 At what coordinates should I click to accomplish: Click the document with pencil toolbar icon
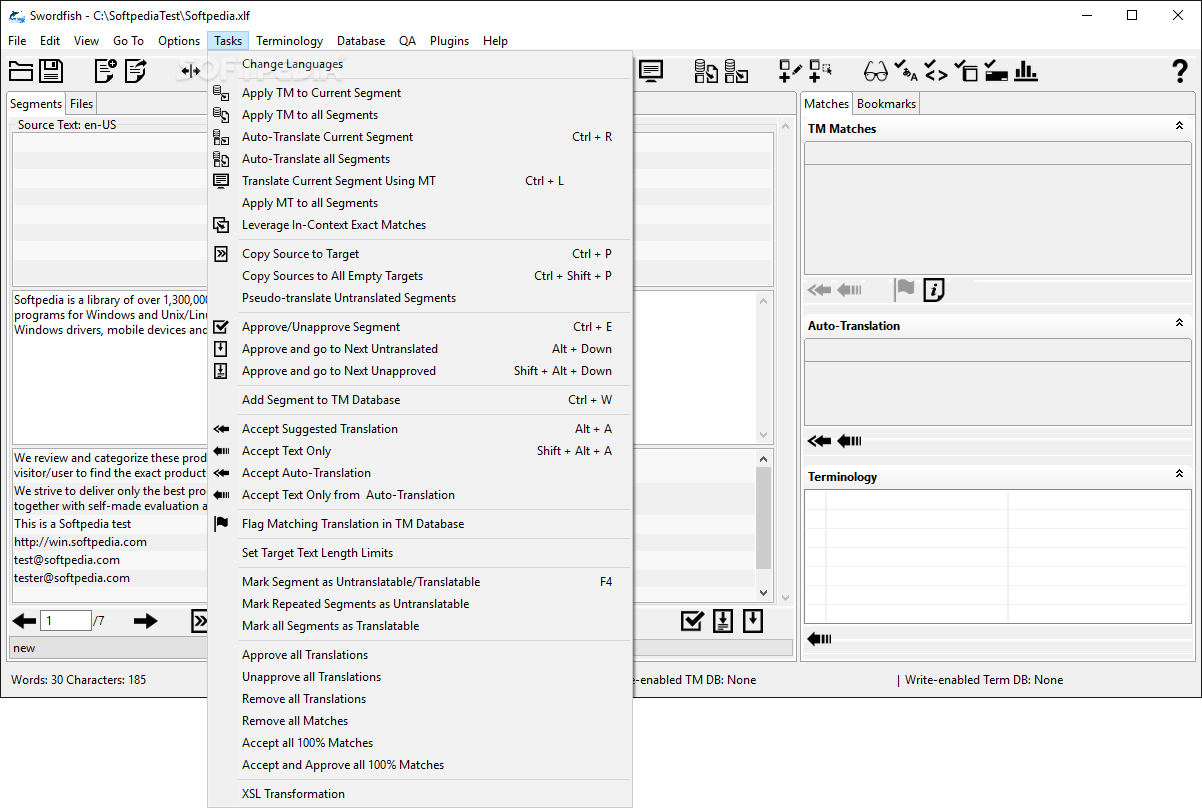click(135, 71)
